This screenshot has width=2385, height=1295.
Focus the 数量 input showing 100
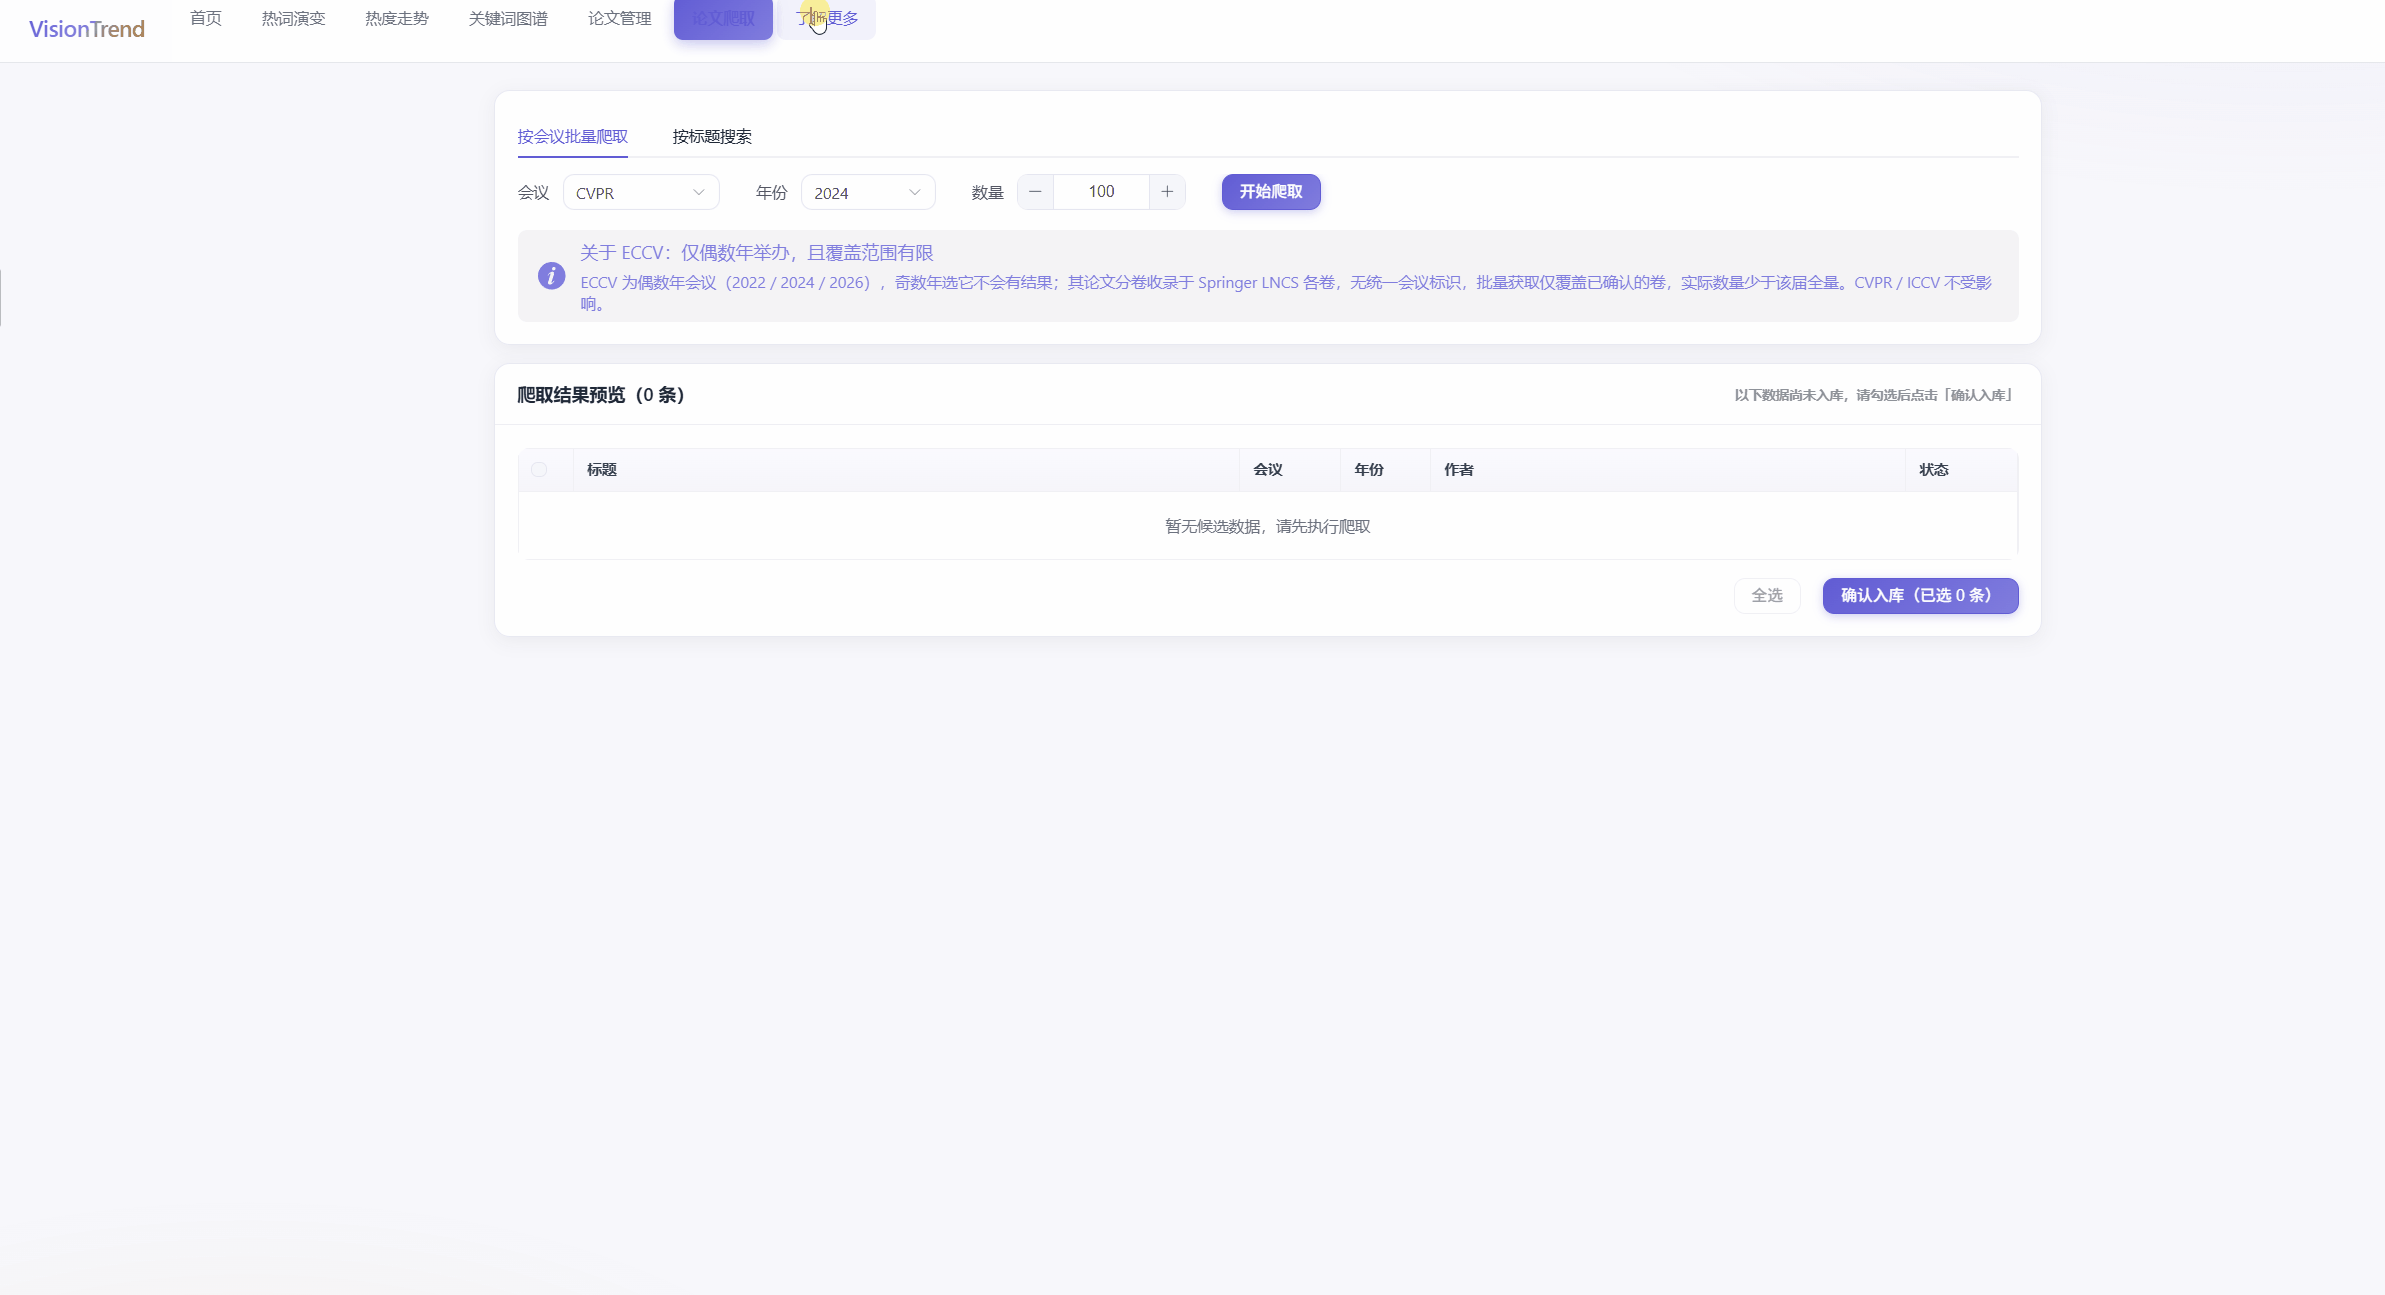(1101, 192)
